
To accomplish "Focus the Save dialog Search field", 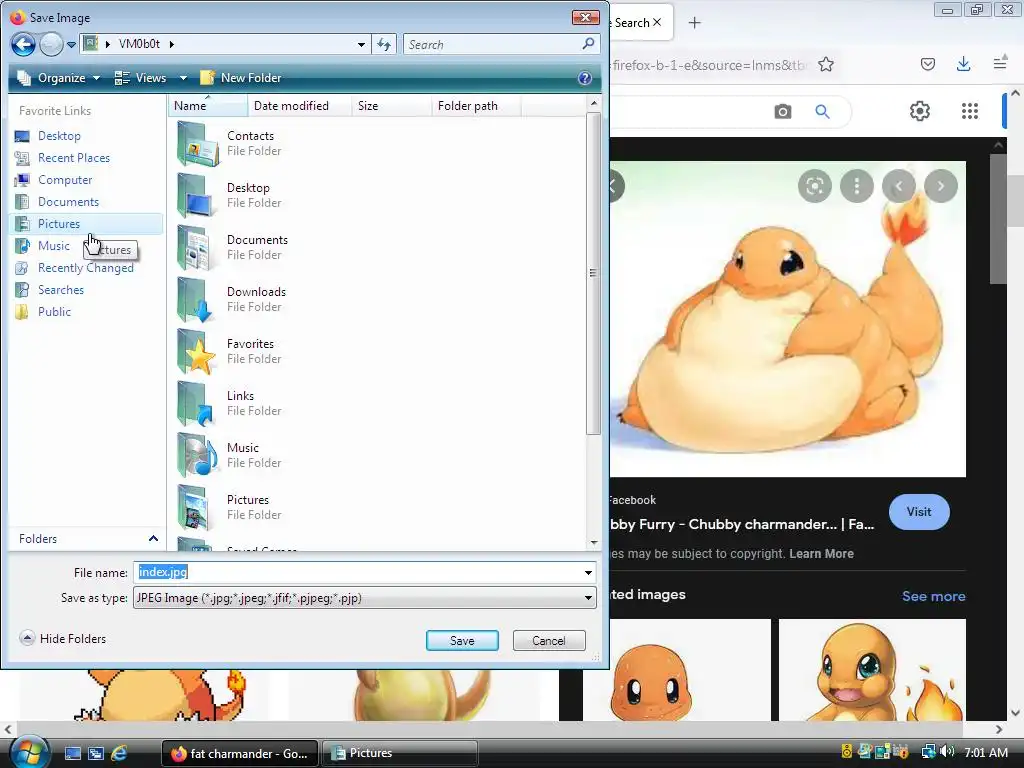I will 492,44.
